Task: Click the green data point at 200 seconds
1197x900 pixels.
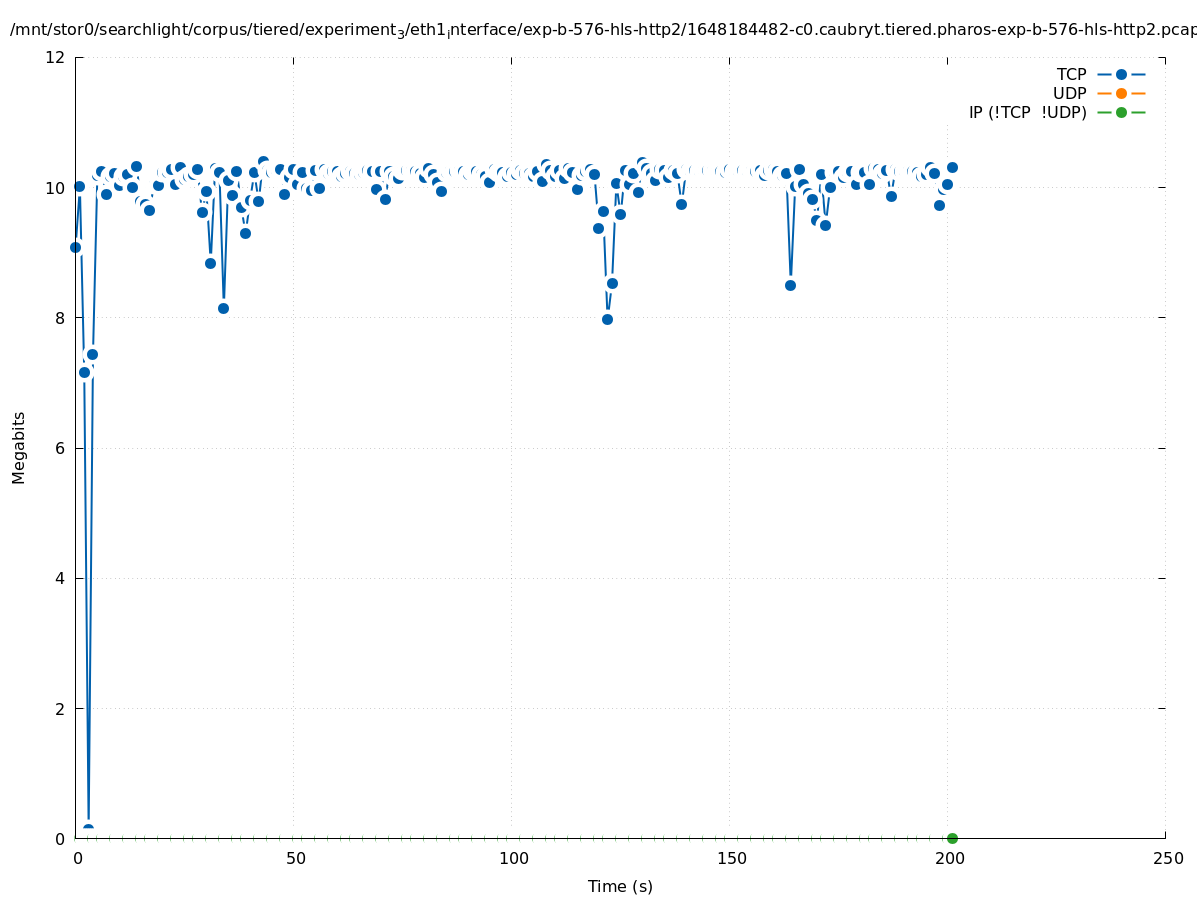Action: coord(952,838)
